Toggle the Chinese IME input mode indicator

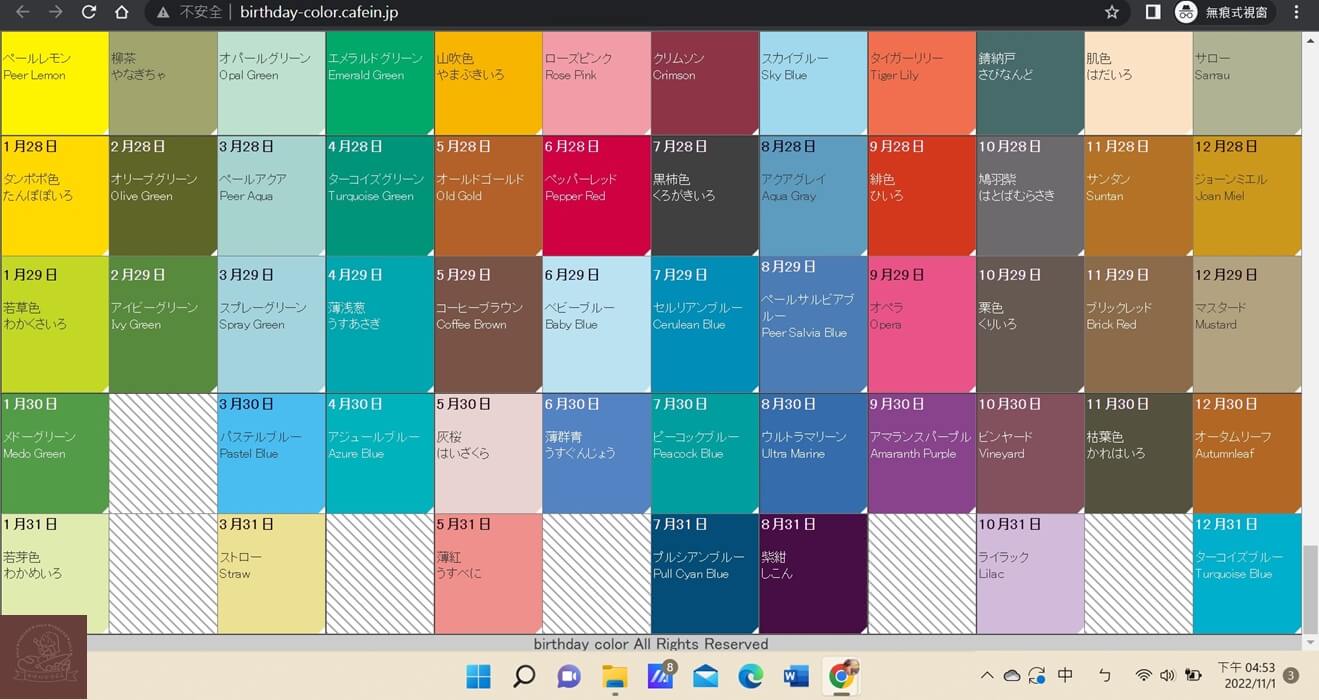pyautogui.click(x=1065, y=676)
